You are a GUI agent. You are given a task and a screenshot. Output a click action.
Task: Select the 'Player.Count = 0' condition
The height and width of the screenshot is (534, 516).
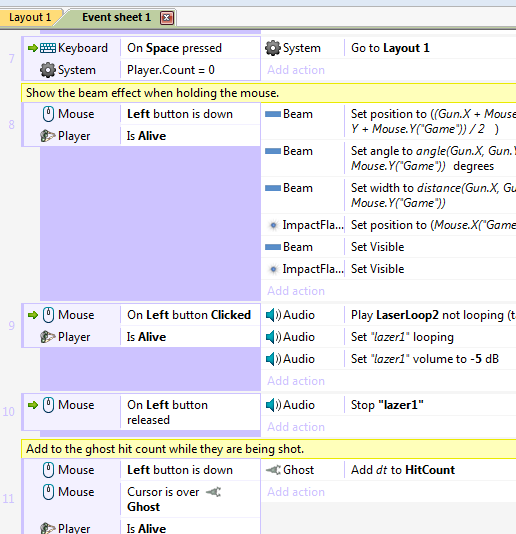tap(171, 70)
